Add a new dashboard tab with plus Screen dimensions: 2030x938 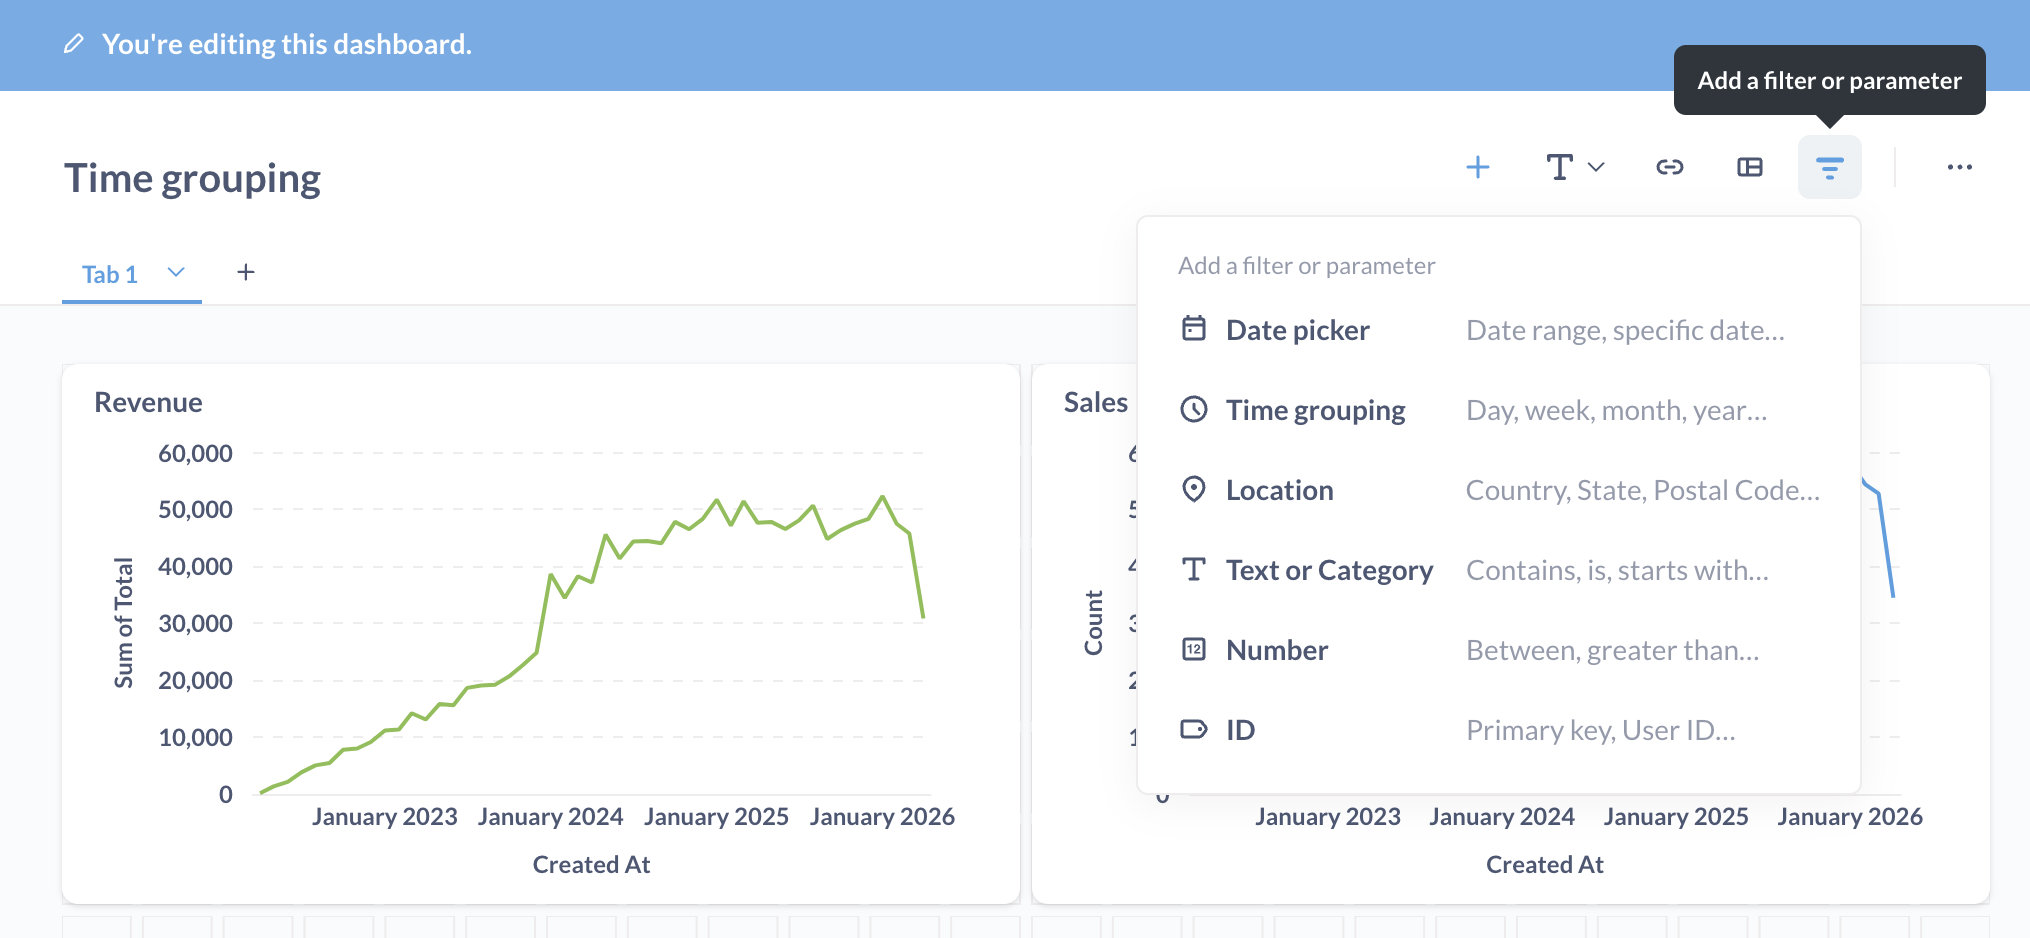coord(245,272)
